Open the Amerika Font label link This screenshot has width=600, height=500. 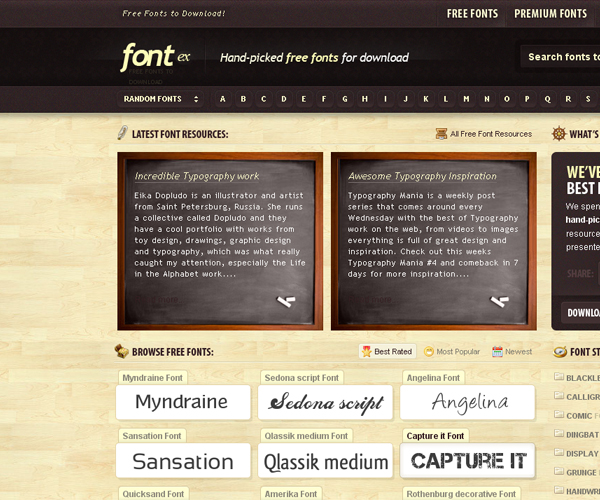pyautogui.click(x=291, y=494)
